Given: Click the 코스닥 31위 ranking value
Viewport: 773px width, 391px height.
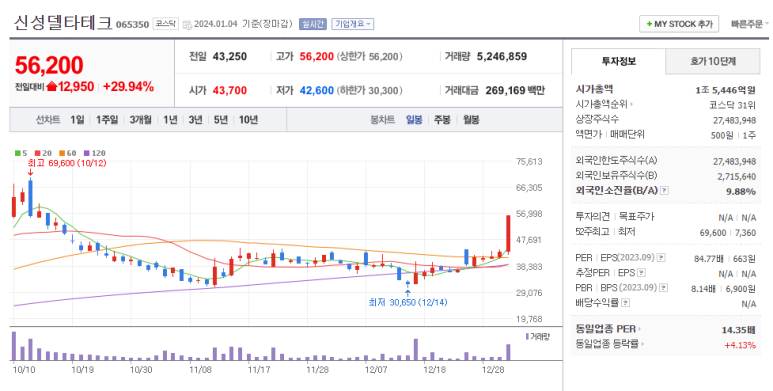Looking at the screenshot, I should (732, 105).
